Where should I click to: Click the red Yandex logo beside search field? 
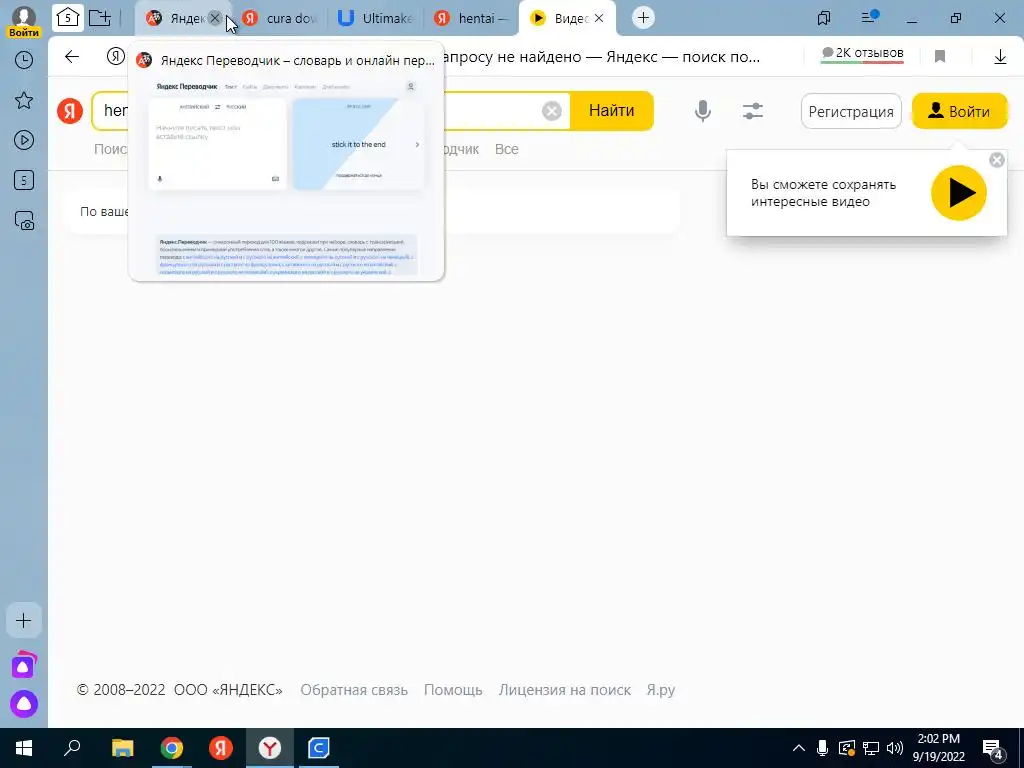pos(70,111)
